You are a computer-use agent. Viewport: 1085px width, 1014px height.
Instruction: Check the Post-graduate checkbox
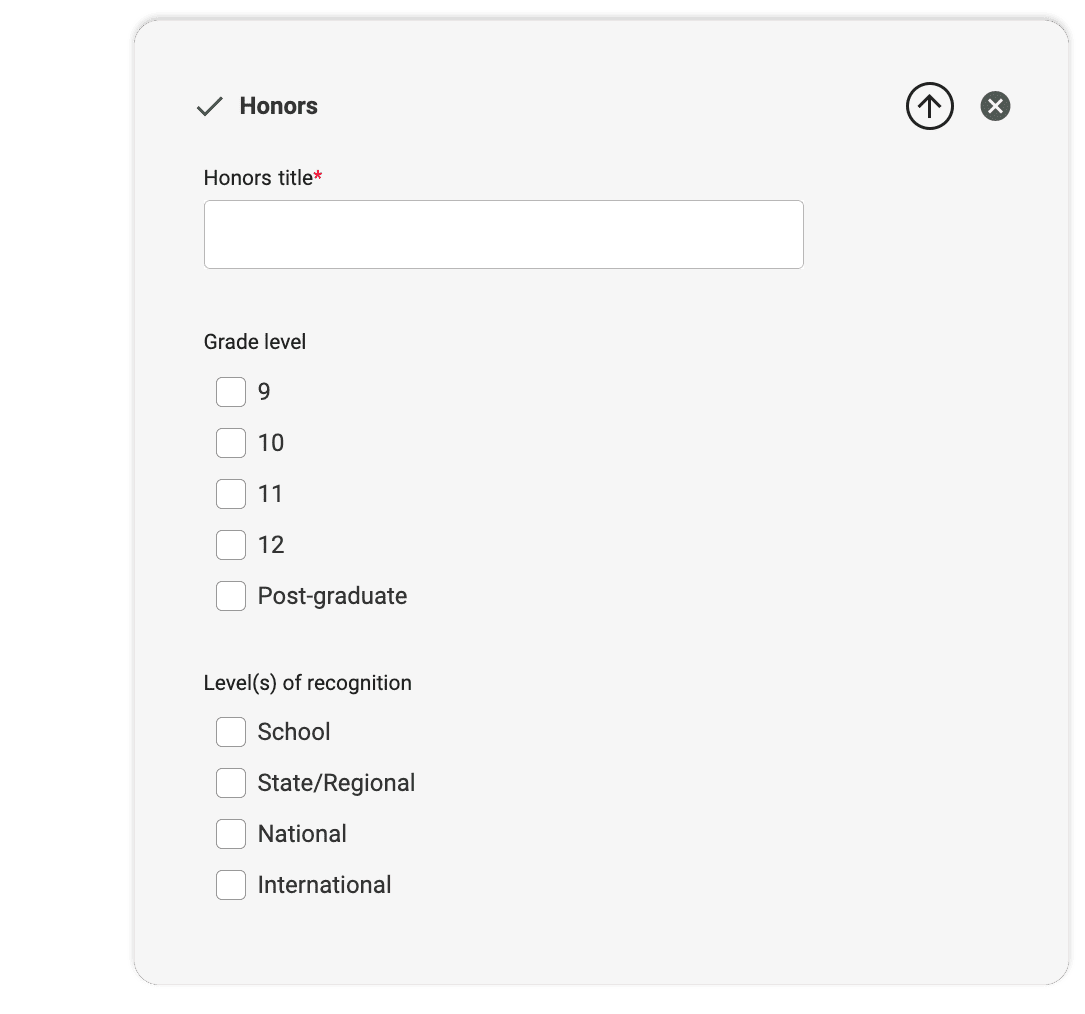click(231, 596)
